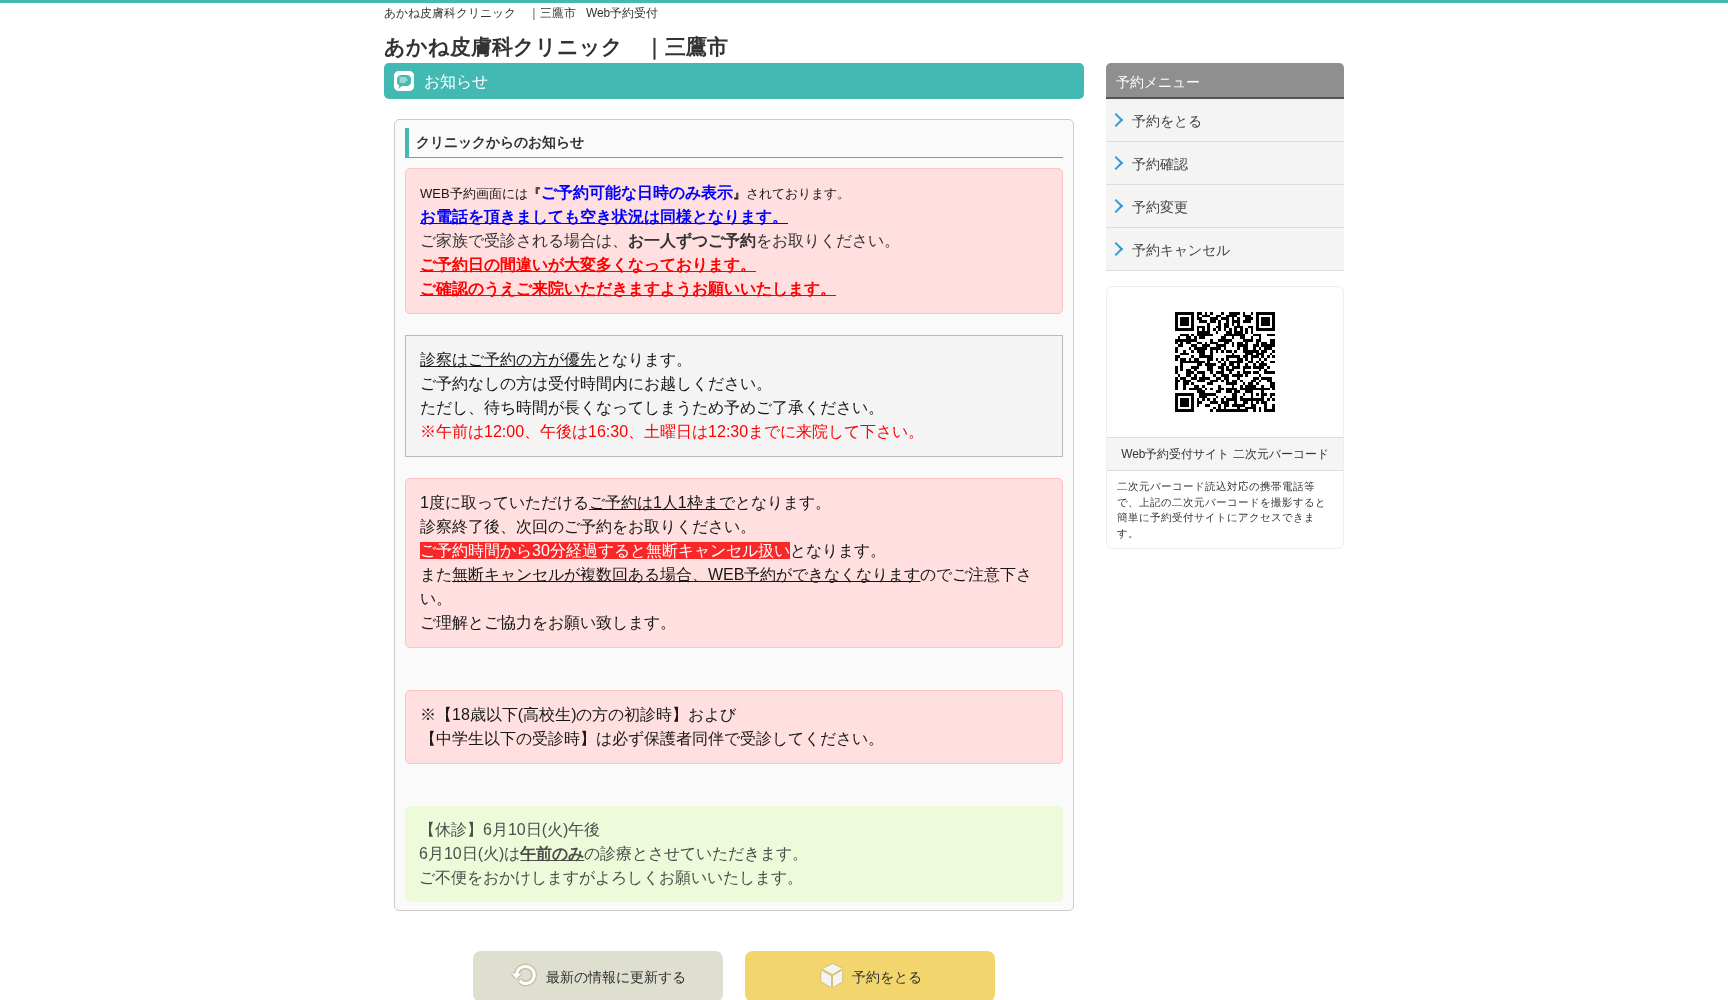Select 予約確認 in the sidebar menu
Viewport: 1728px width, 1000px height.
coord(1159,164)
